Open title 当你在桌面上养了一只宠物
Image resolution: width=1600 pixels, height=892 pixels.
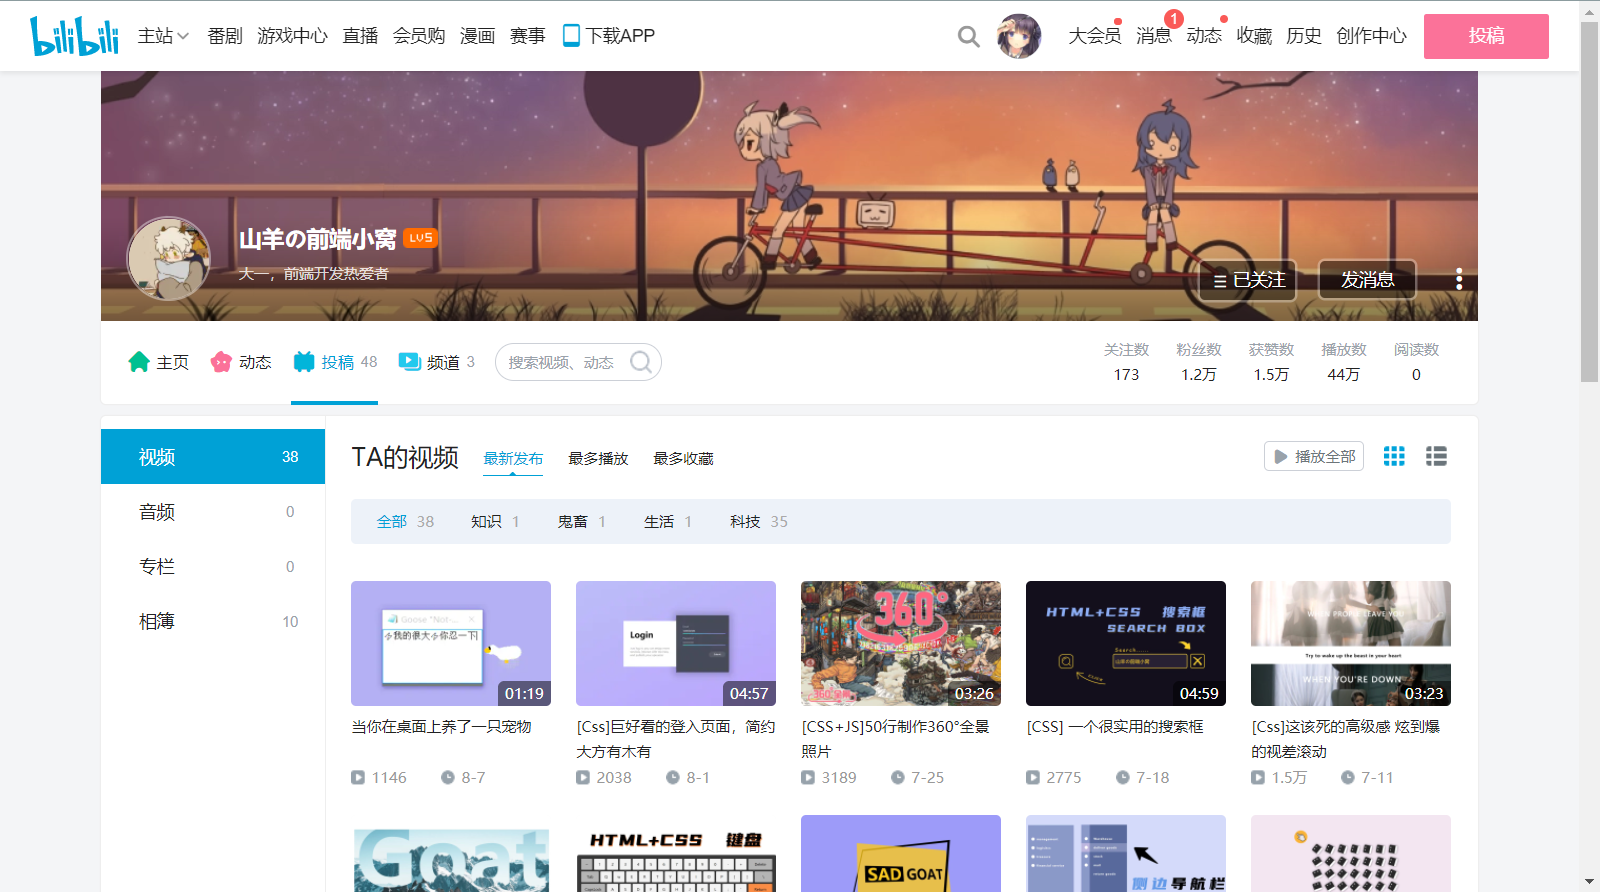(x=441, y=727)
